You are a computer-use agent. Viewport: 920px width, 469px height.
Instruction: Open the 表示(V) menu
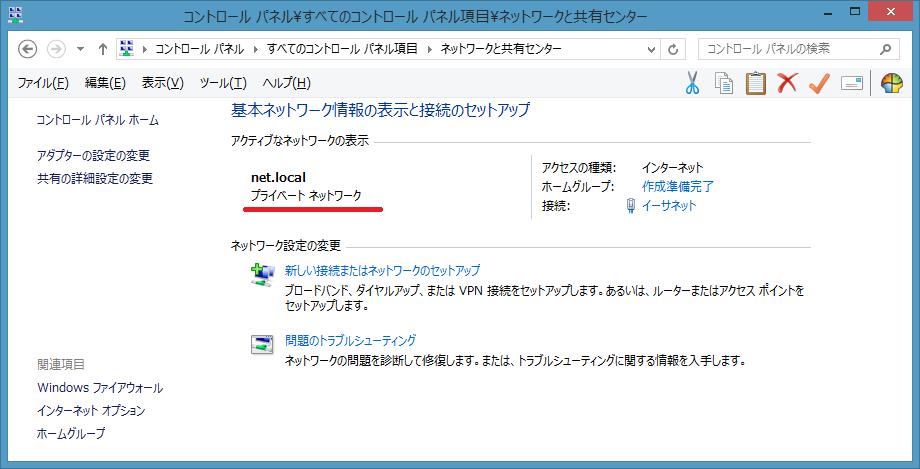click(163, 83)
